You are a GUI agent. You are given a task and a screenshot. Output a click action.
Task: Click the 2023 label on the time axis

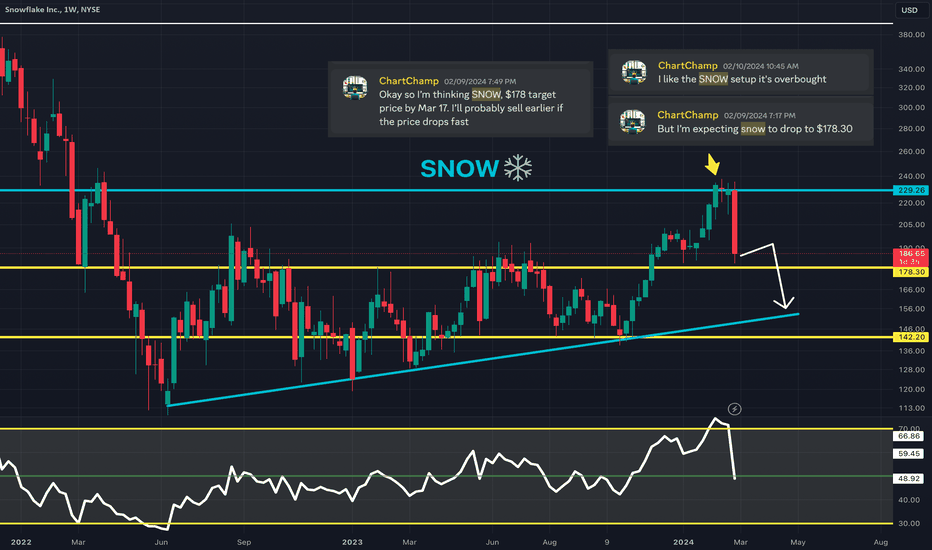(352, 542)
